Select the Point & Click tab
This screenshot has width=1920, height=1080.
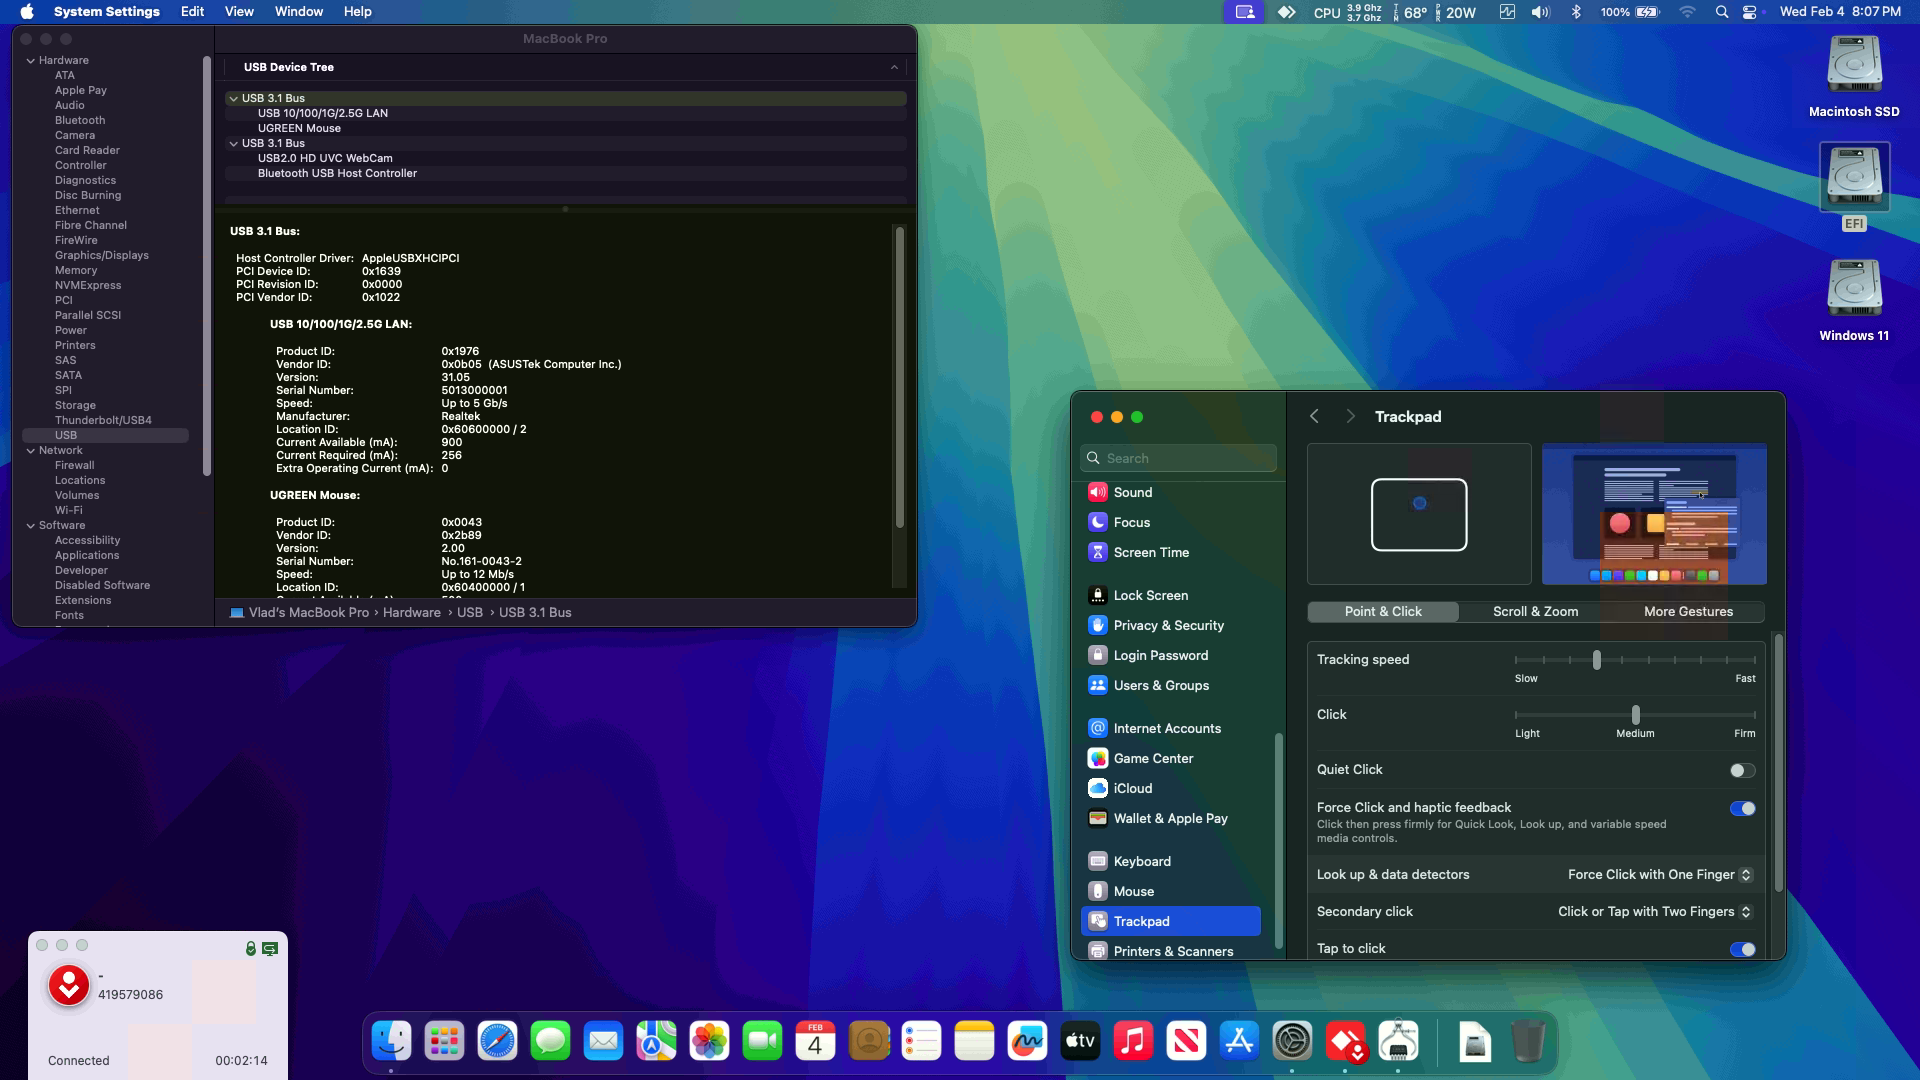coord(1383,611)
